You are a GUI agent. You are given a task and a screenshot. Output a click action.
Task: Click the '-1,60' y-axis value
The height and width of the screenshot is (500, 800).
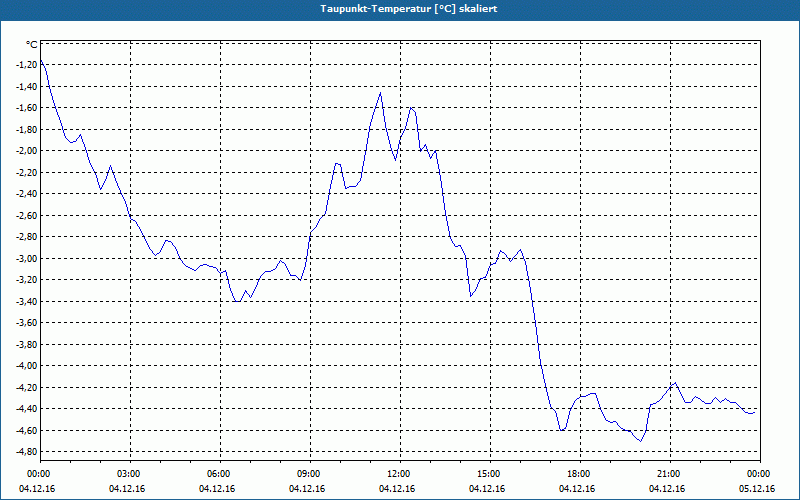[28, 108]
